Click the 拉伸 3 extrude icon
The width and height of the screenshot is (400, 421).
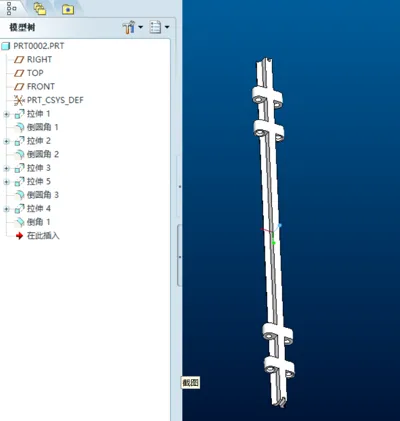point(19,168)
